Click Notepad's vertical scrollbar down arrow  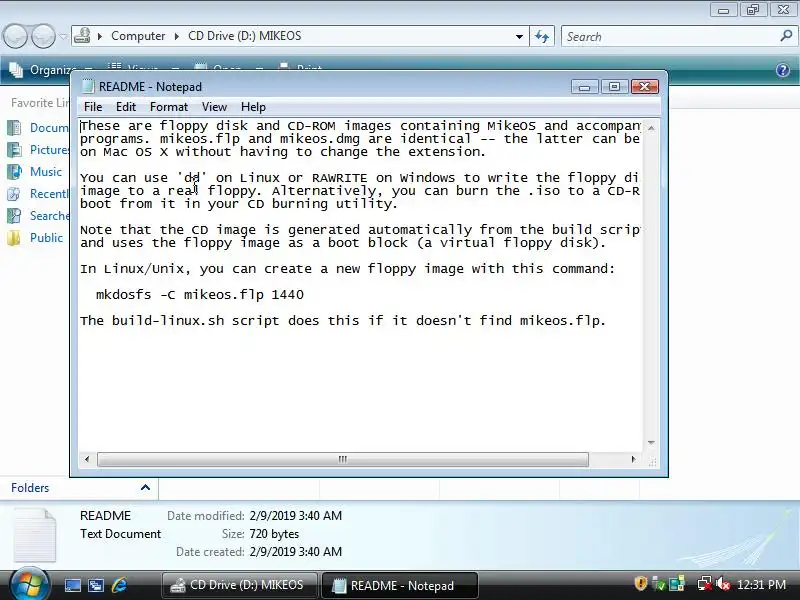coord(651,442)
